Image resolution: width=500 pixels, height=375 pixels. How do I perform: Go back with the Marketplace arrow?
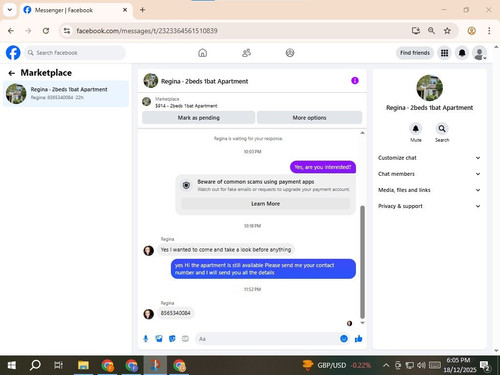[x=12, y=73]
